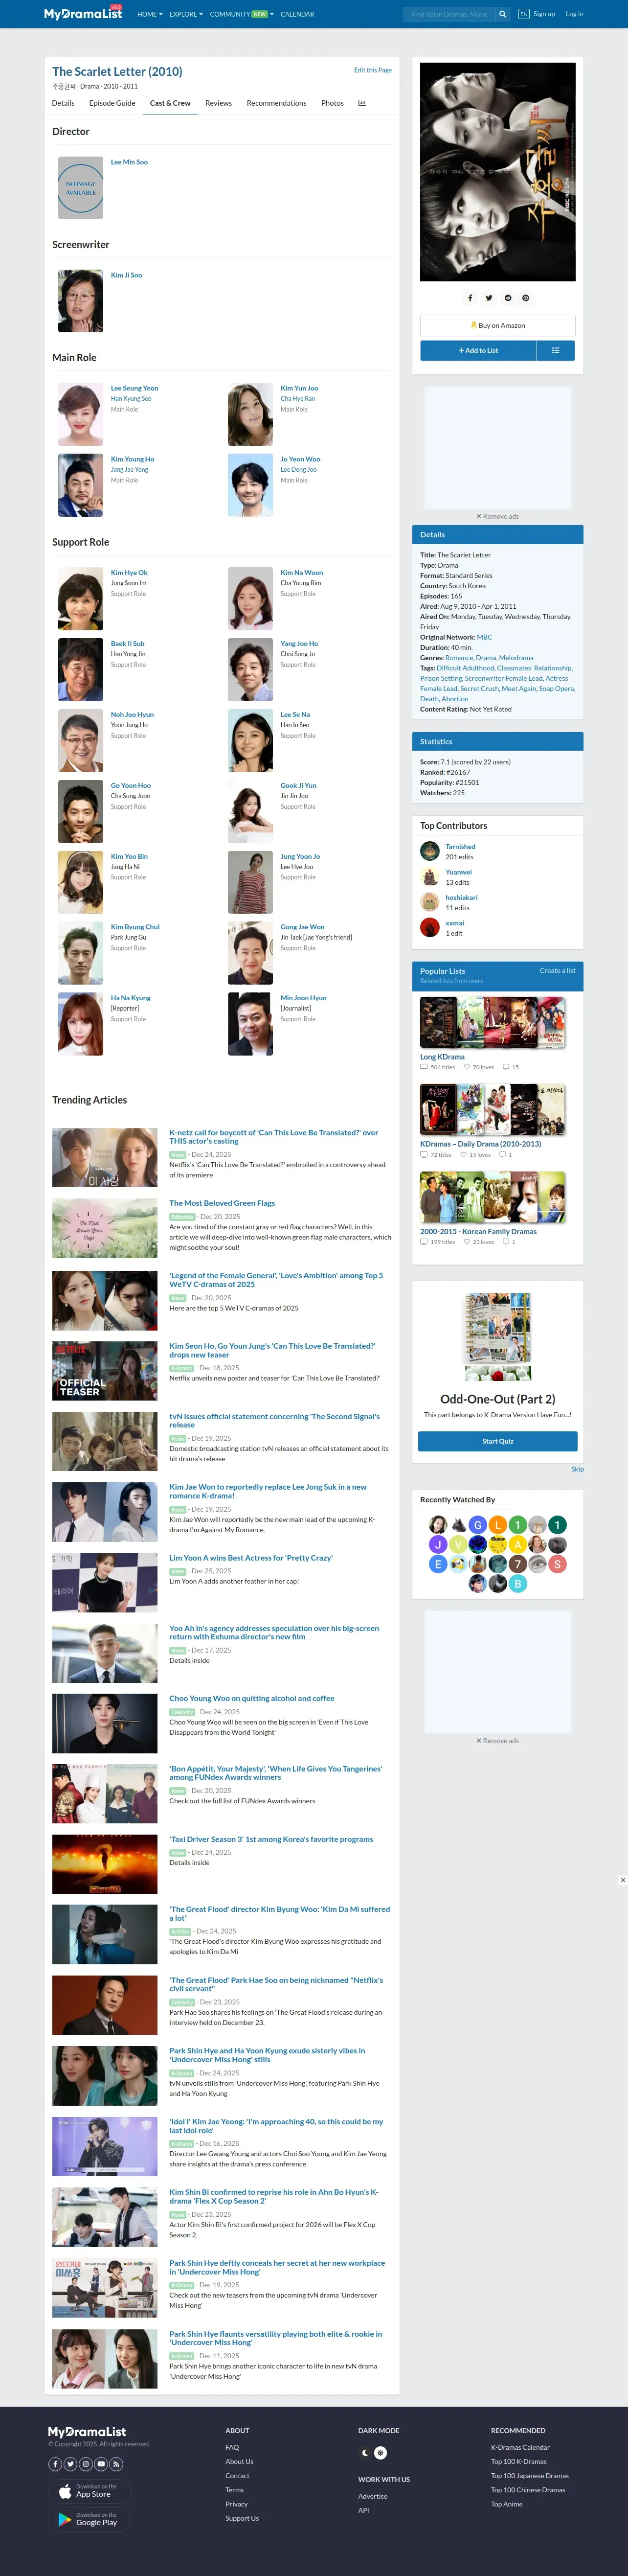This screenshot has height=2576, width=628.
Task: Enable dark mode moon toggle
Action: pos(365,2453)
